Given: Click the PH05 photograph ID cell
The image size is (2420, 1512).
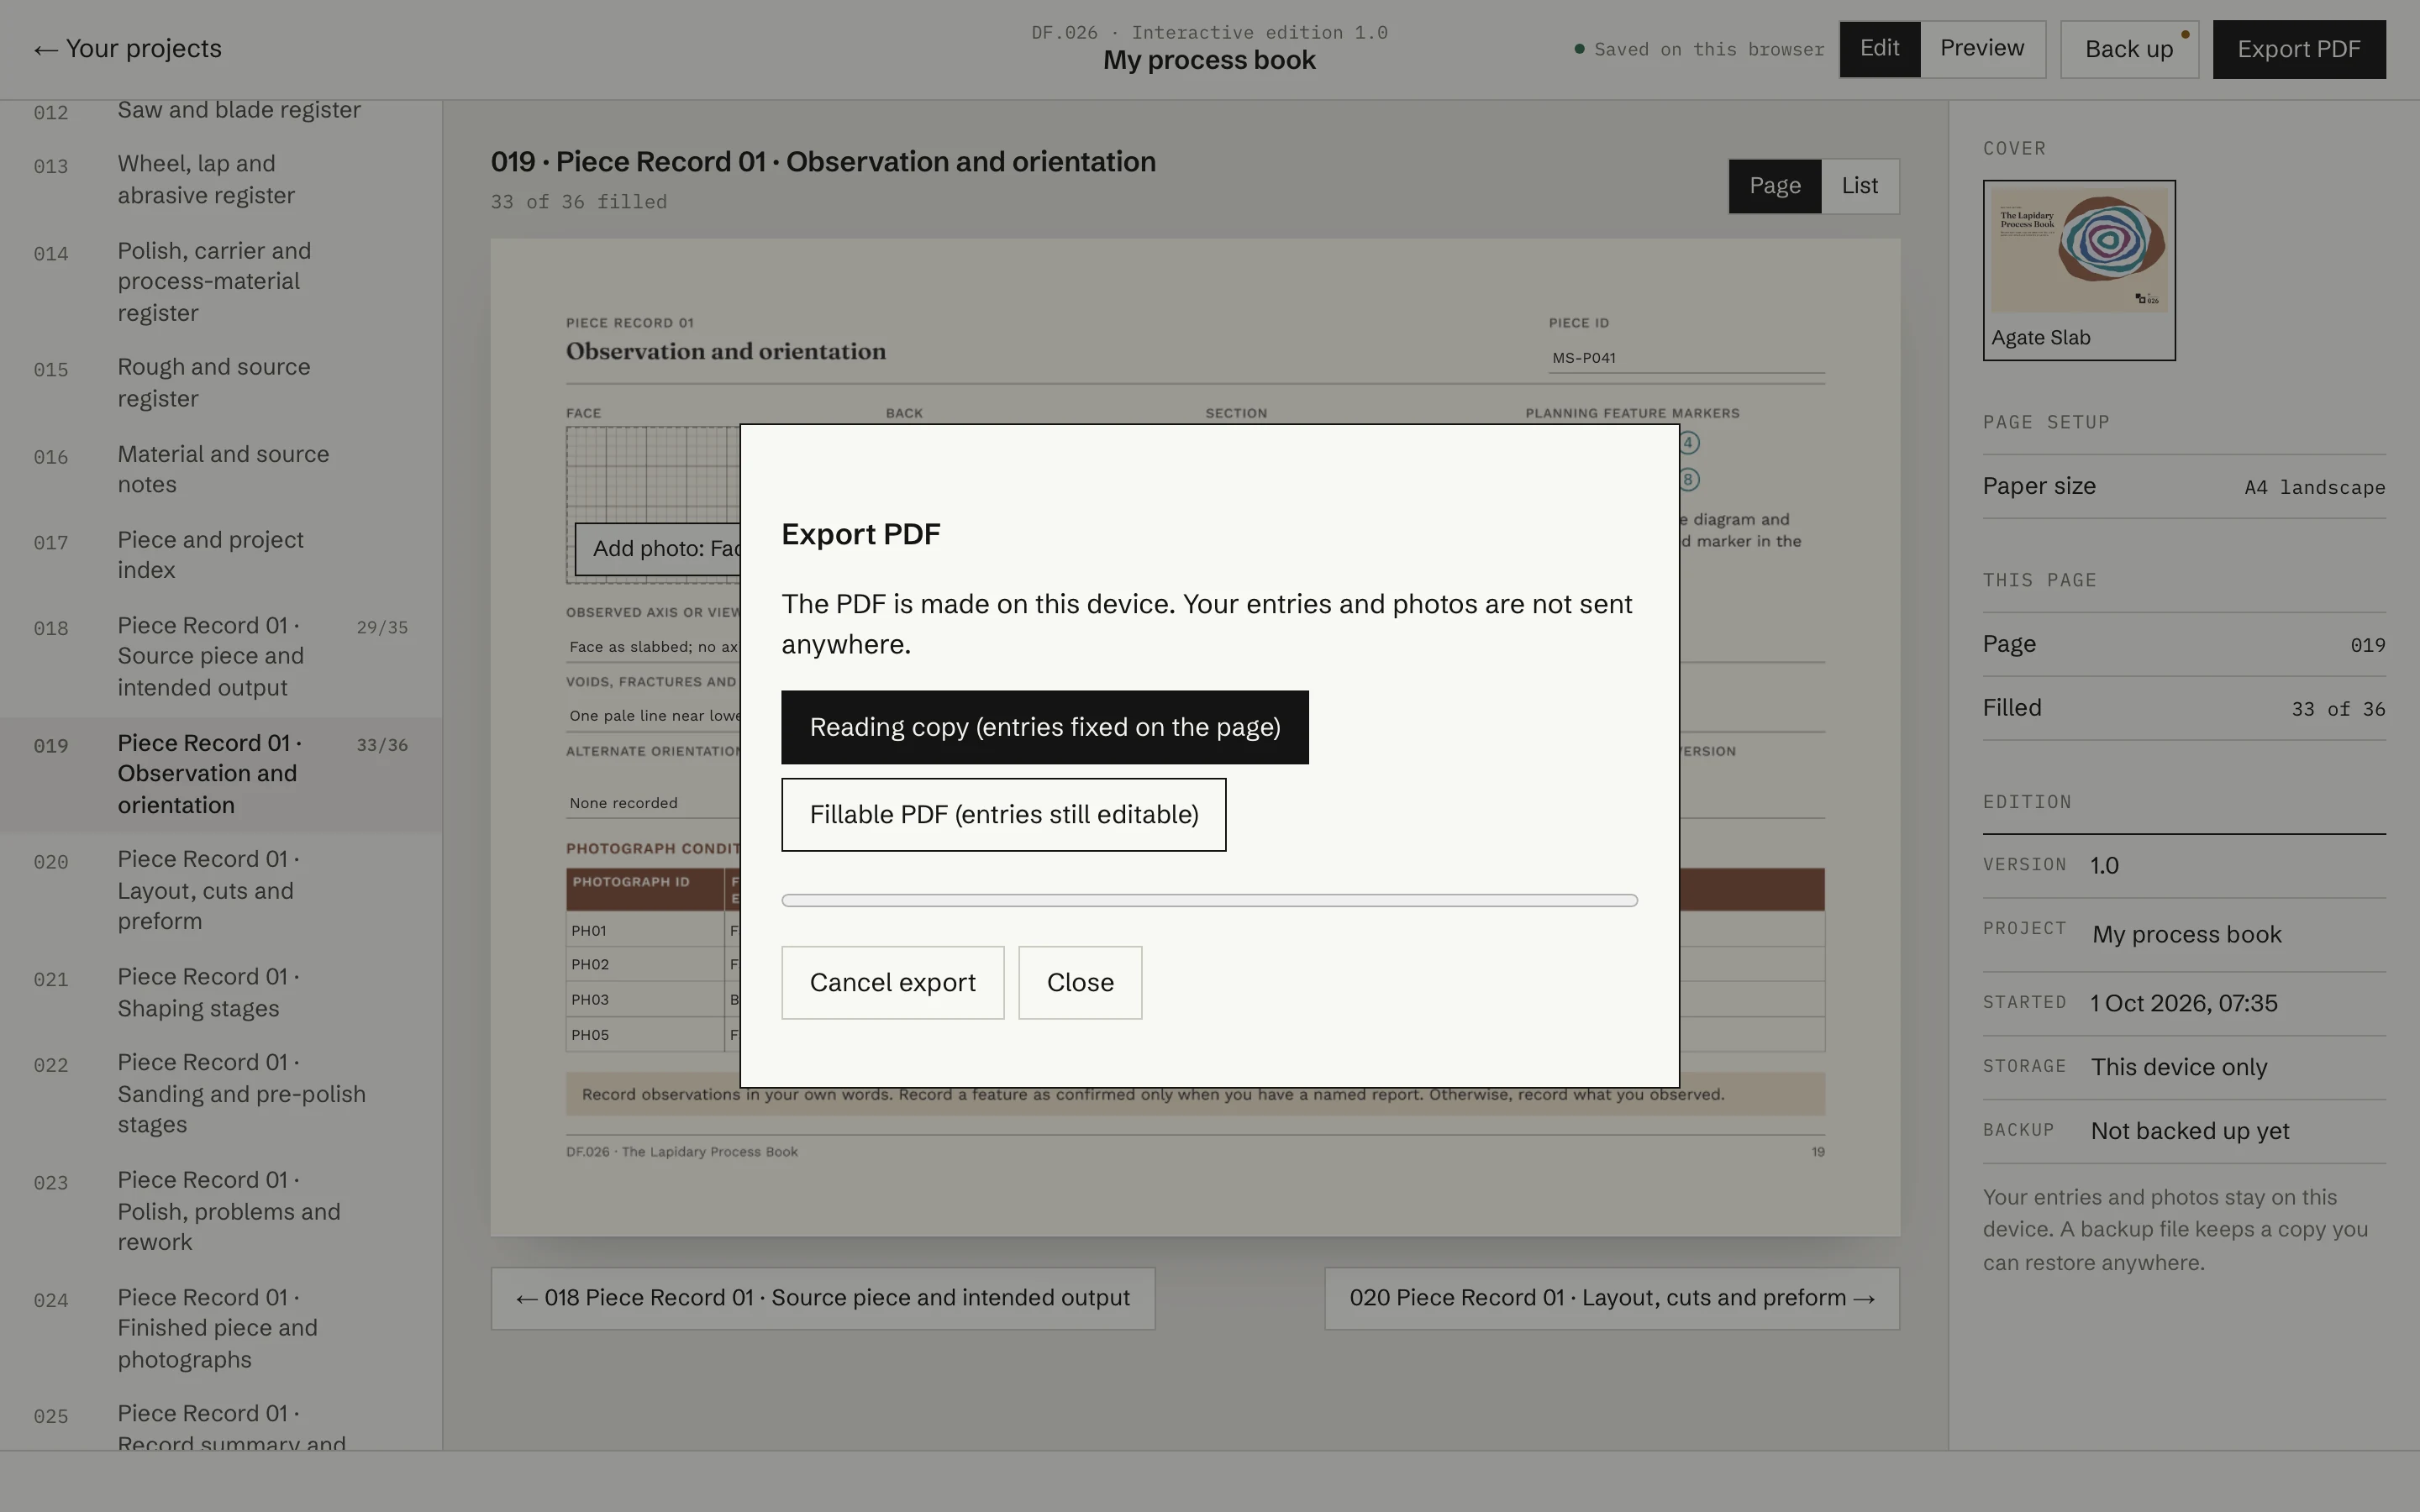Looking at the screenshot, I should pos(644,1035).
